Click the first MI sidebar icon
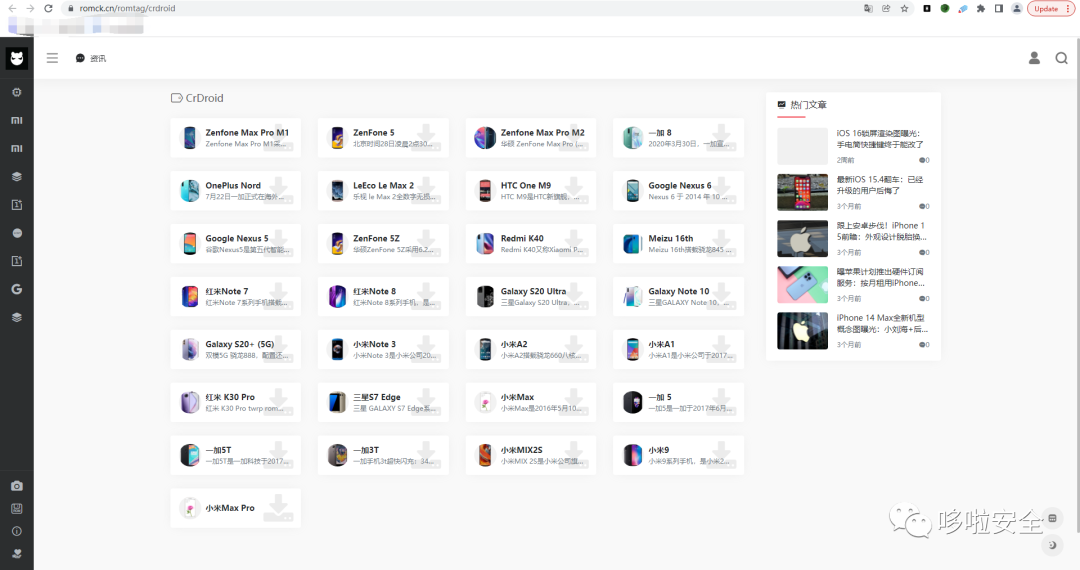 pyautogui.click(x=17, y=120)
